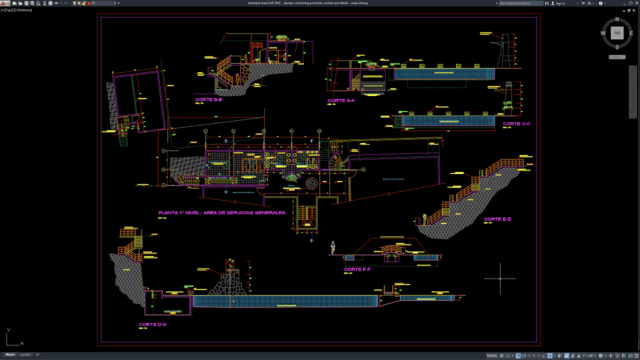
Task: Click the MODEL space status button
Action: point(491,356)
